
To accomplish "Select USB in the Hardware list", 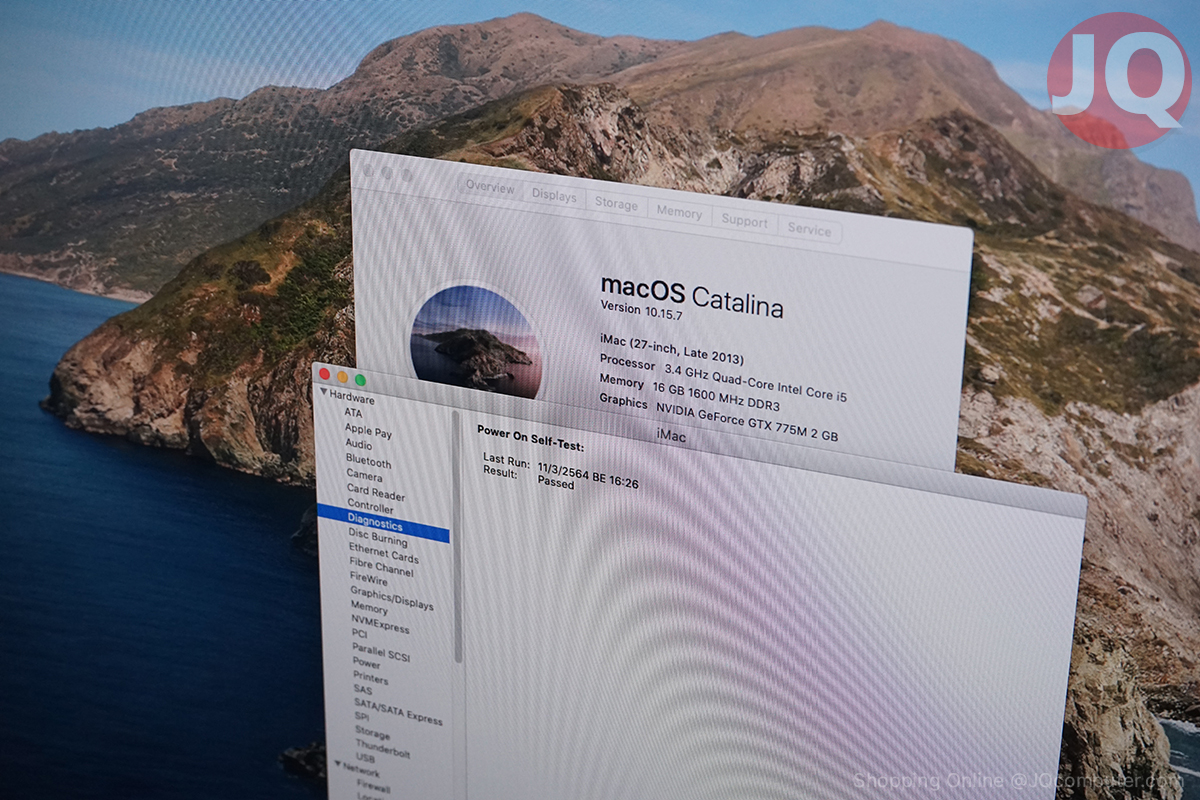I will click(x=366, y=760).
